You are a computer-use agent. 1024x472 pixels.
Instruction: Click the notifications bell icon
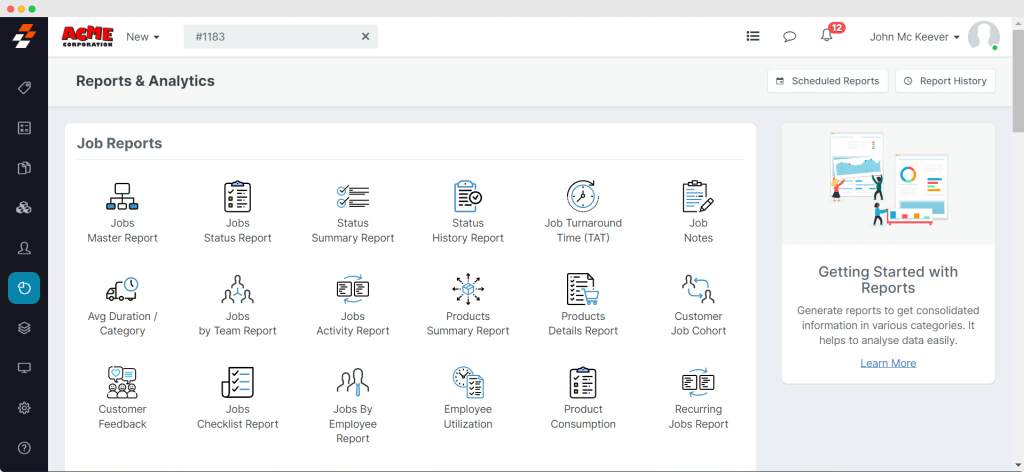click(x=826, y=36)
